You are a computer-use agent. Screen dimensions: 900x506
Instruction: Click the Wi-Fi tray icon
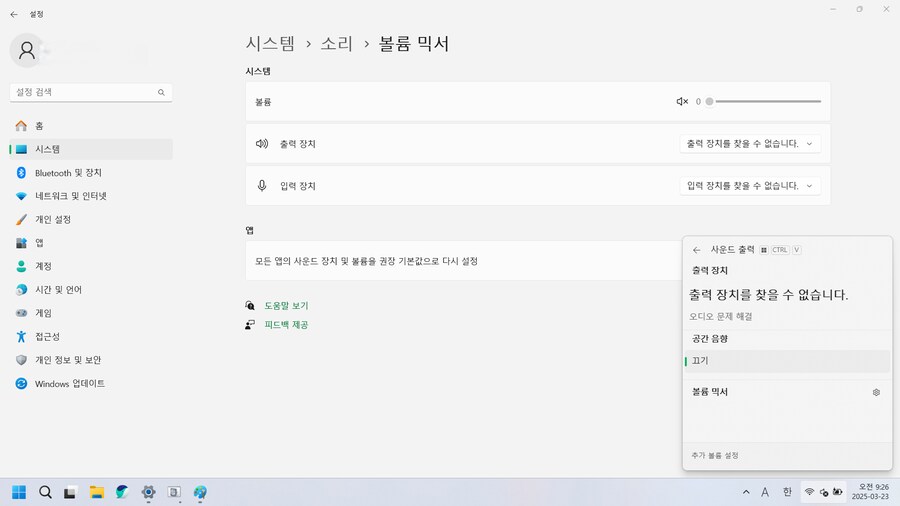click(809, 492)
